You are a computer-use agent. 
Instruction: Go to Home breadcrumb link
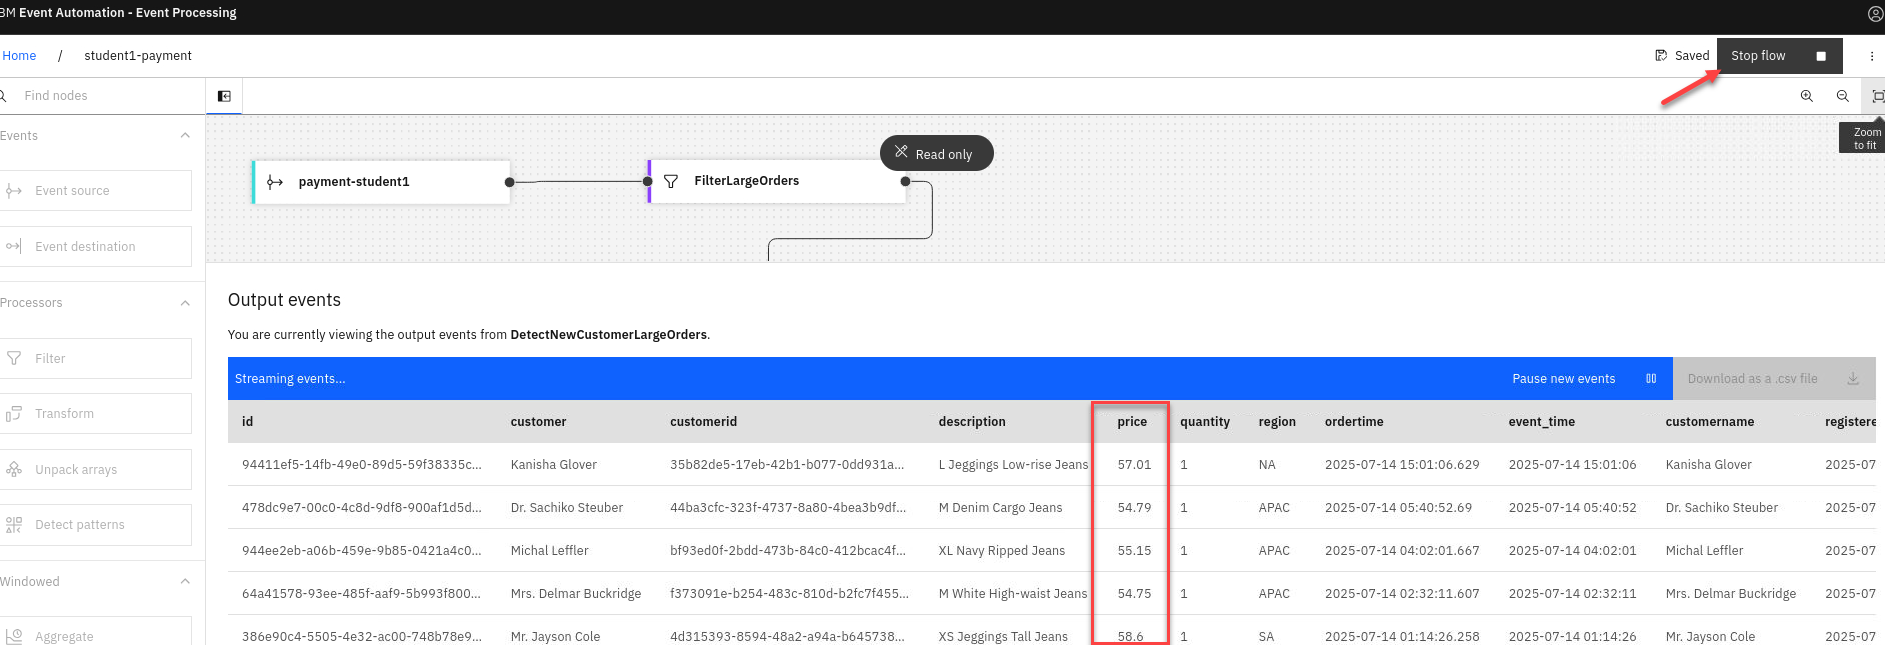coord(19,56)
